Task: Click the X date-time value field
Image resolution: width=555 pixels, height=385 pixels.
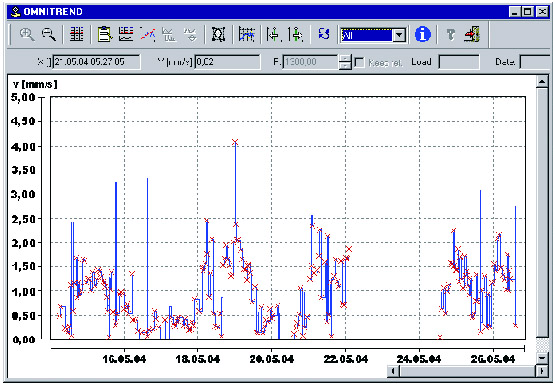Action: point(96,62)
